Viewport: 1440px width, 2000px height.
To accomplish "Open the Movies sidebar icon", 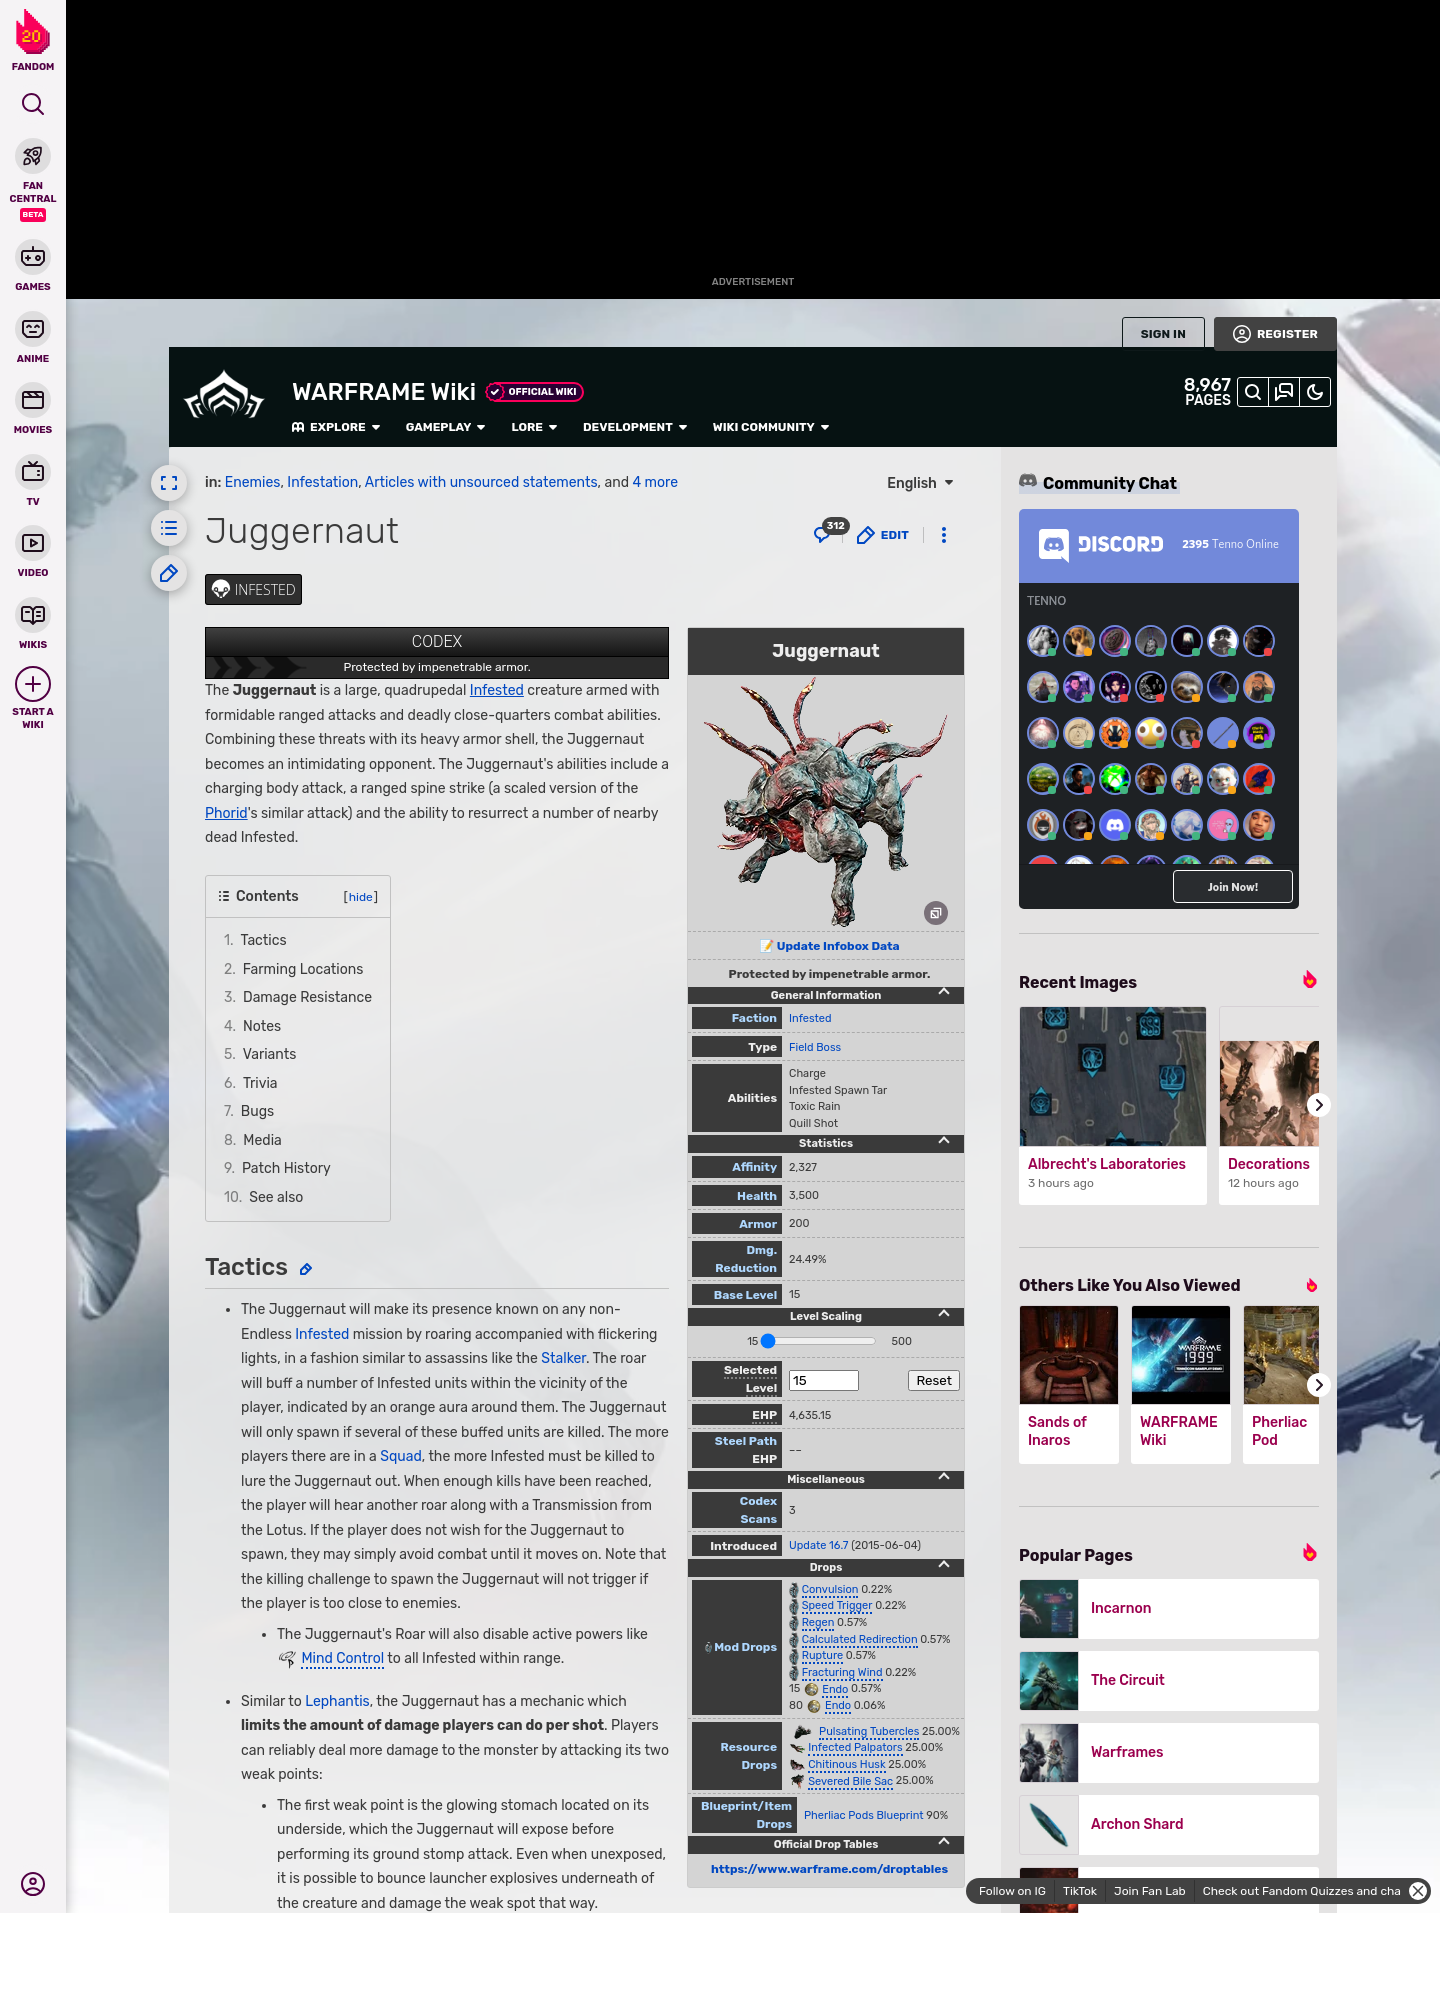I will [x=33, y=400].
